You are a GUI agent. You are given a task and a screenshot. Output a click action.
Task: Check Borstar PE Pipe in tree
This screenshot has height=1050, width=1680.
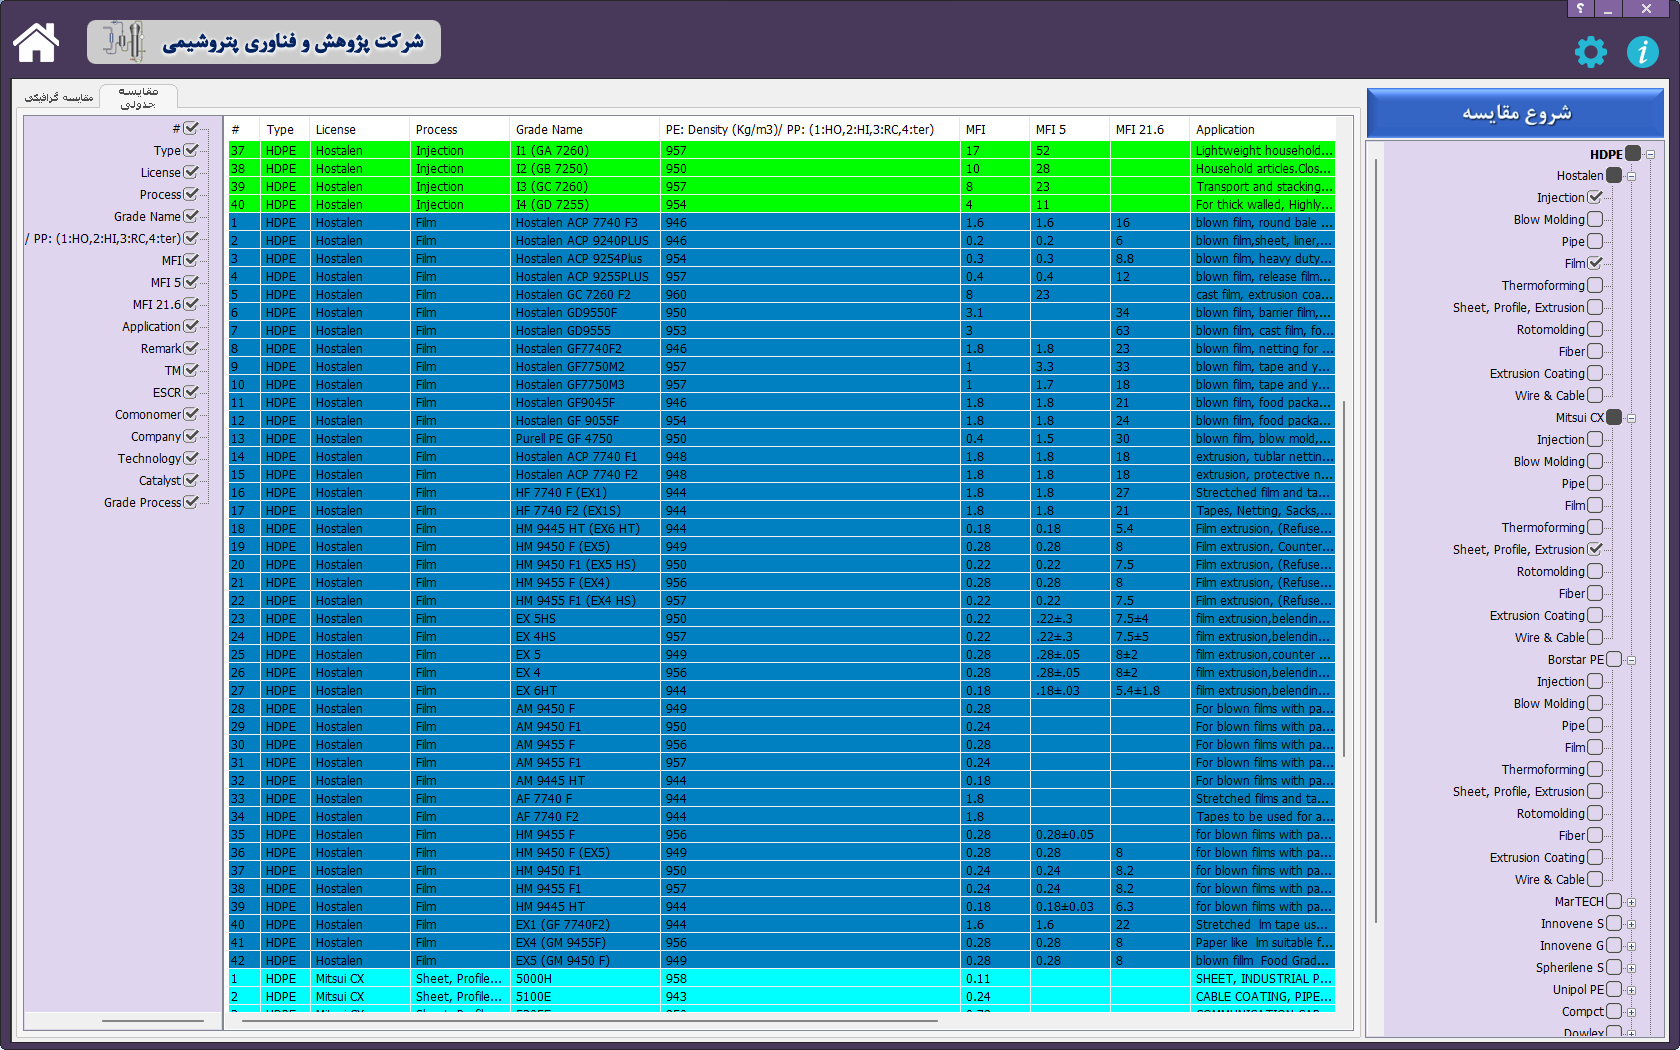click(1595, 725)
